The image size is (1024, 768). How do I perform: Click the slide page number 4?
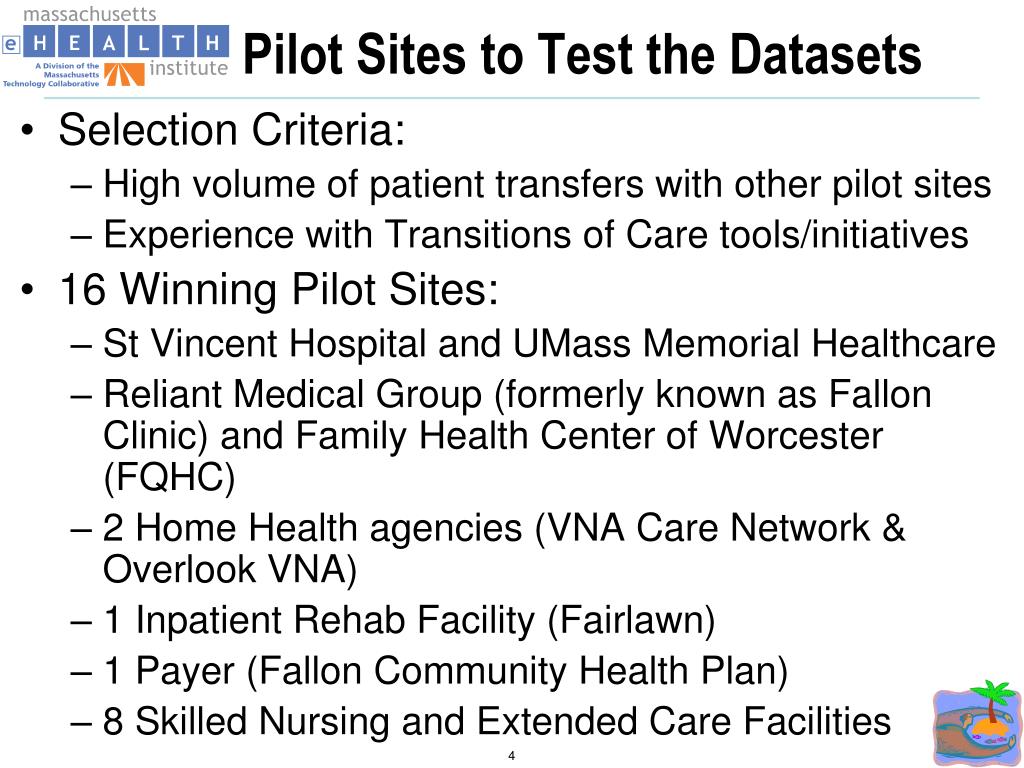(511, 756)
